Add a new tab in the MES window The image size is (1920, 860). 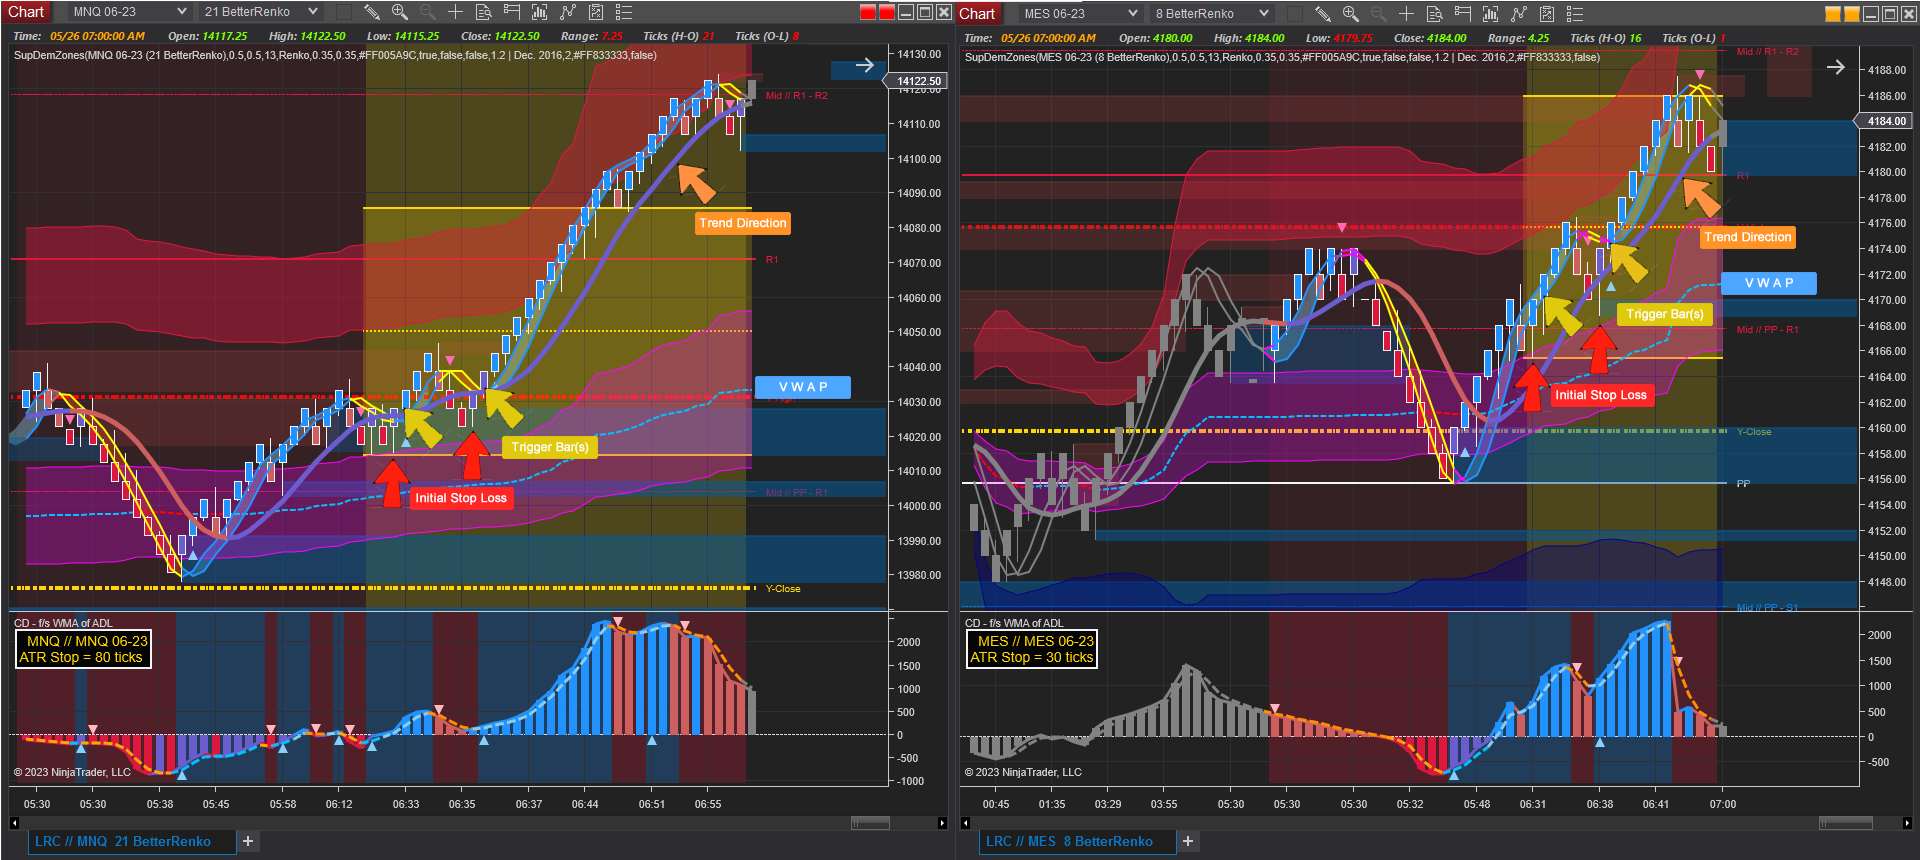click(1188, 842)
